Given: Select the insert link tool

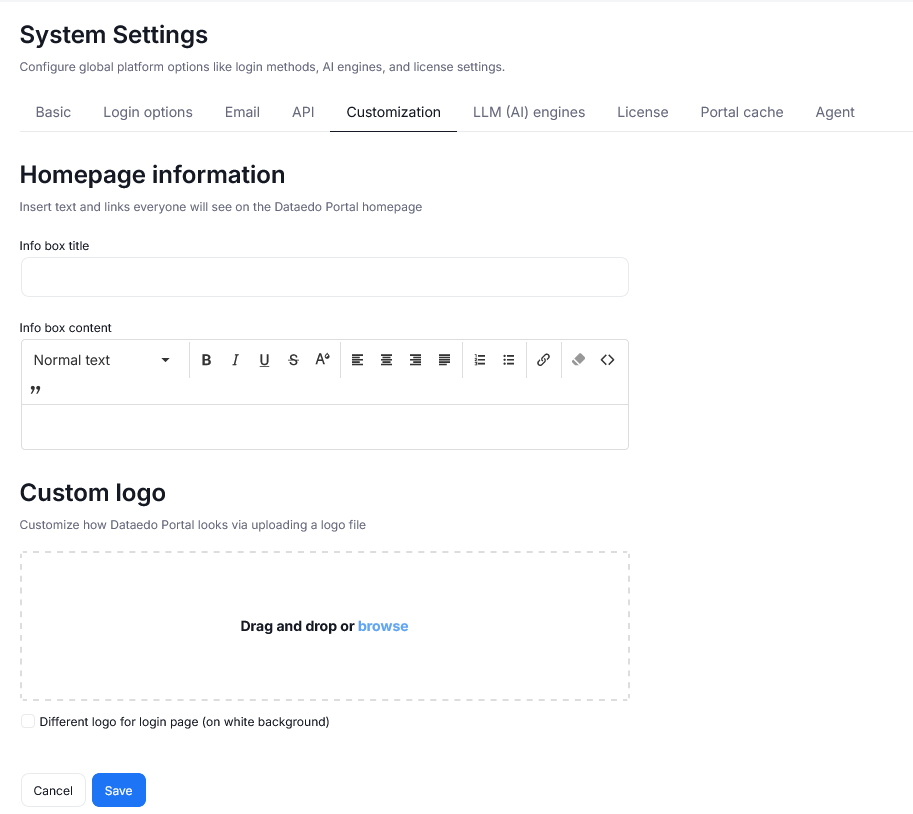Looking at the screenshot, I should pos(543,359).
